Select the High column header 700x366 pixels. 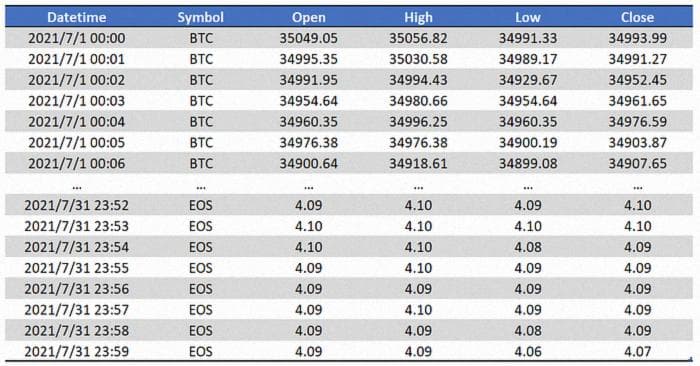coord(418,17)
